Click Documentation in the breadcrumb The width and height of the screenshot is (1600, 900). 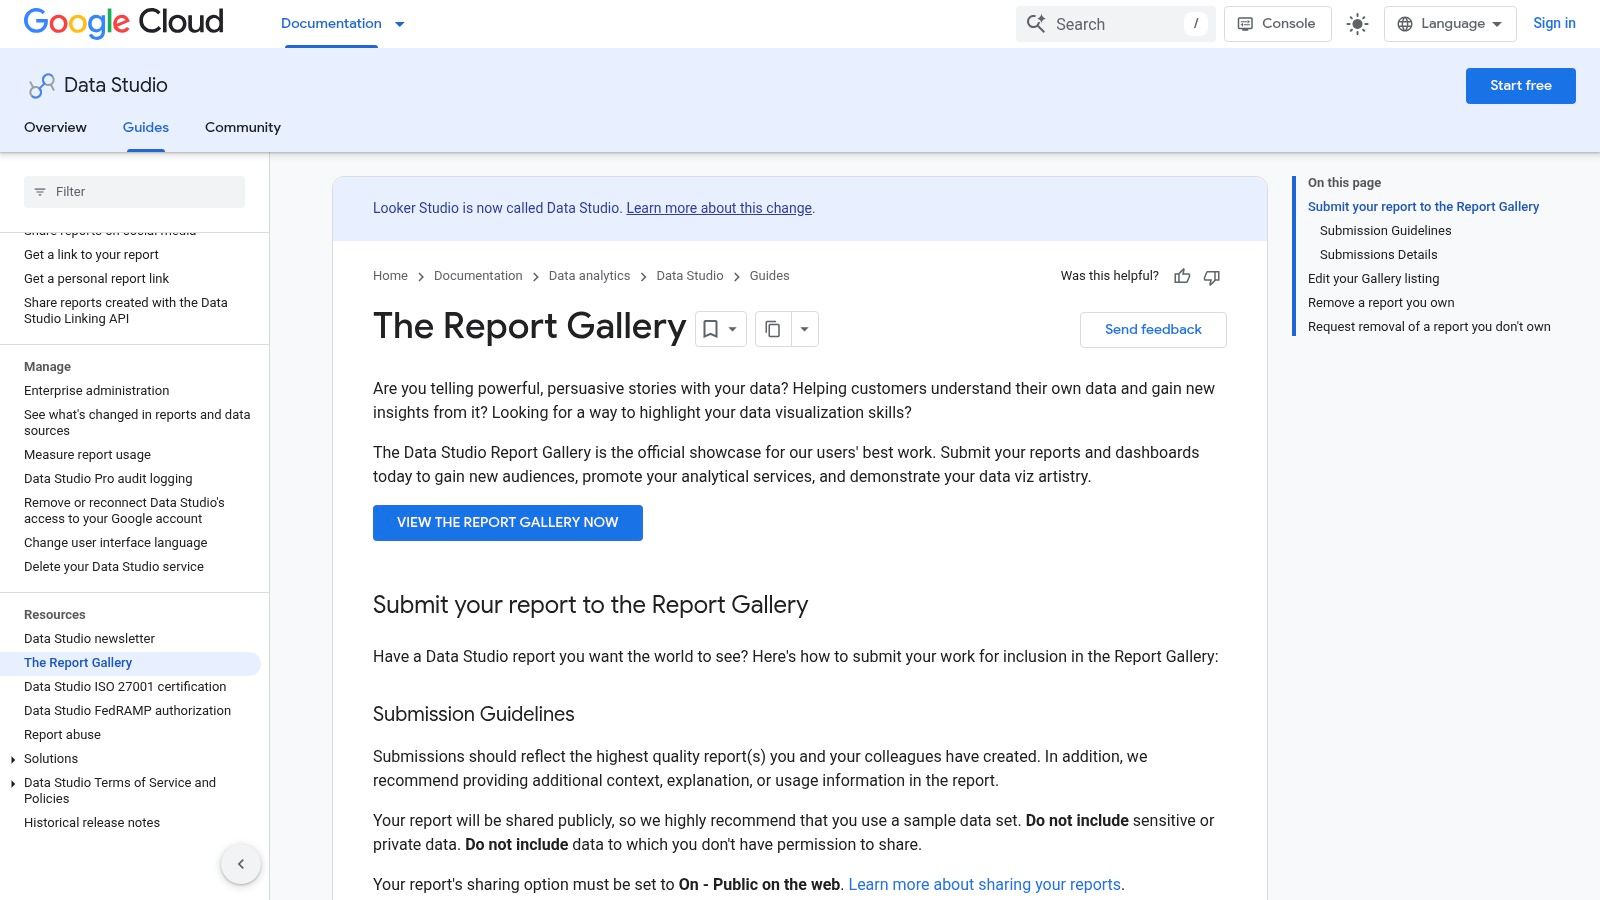coord(478,276)
